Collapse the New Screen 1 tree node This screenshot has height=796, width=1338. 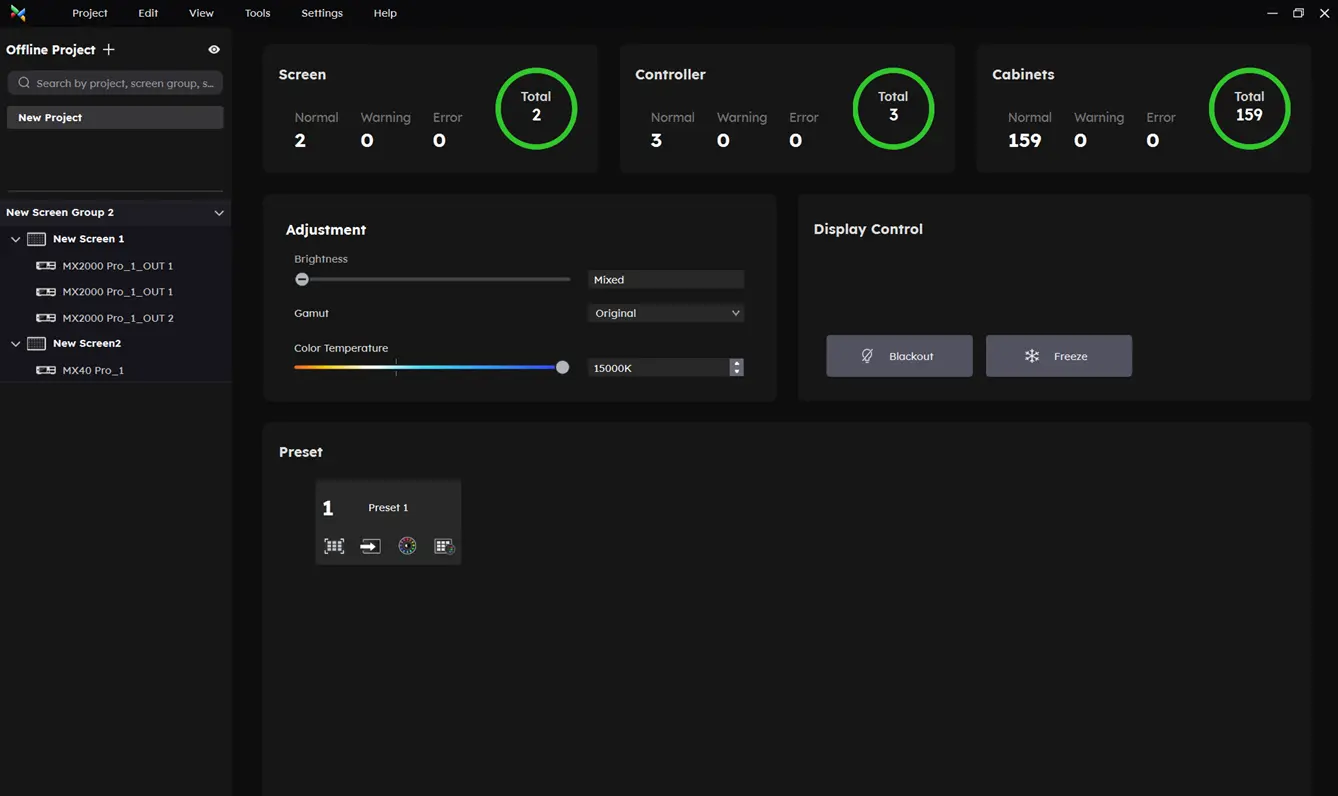click(x=15, y=240)
